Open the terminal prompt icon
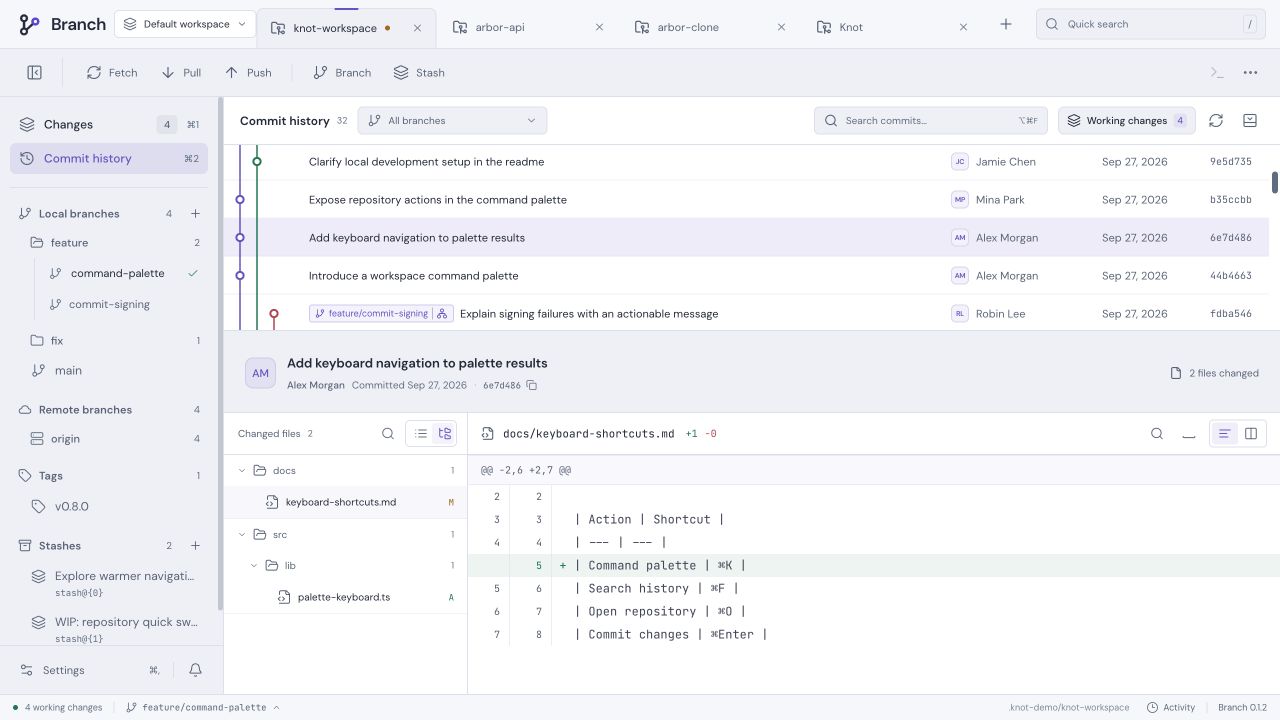 point(1217,73)
